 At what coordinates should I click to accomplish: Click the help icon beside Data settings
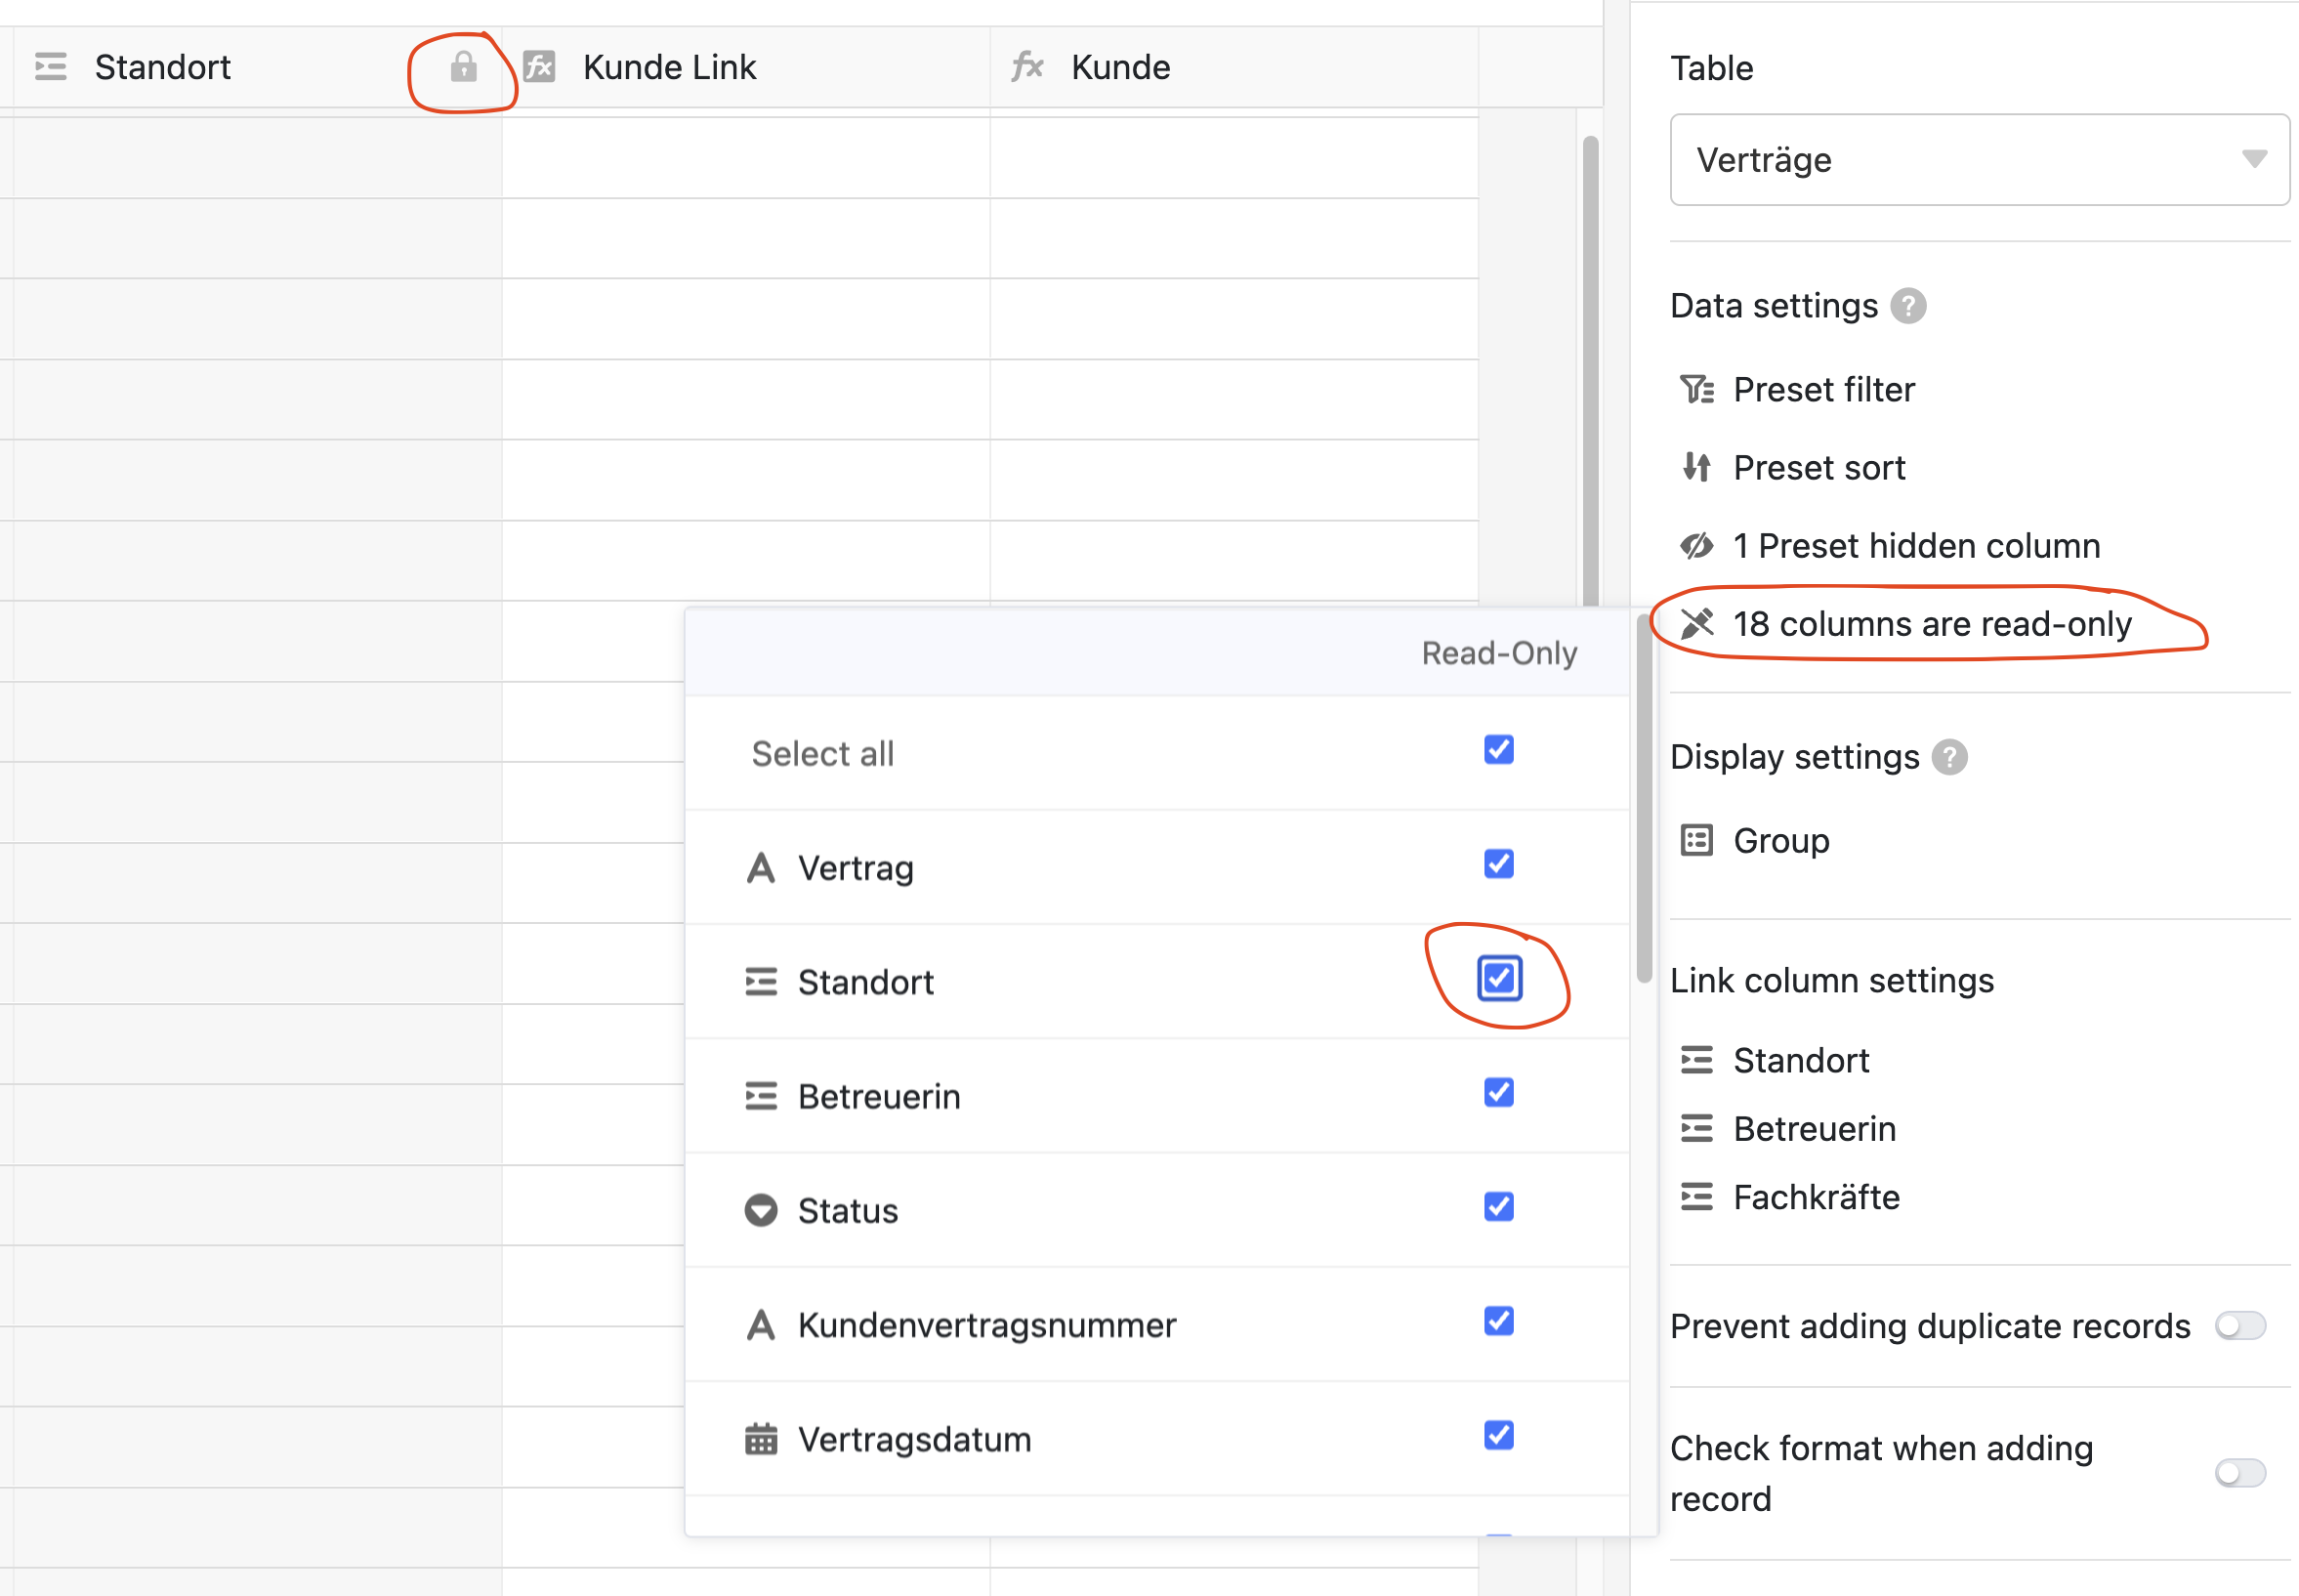[1908, 306]
